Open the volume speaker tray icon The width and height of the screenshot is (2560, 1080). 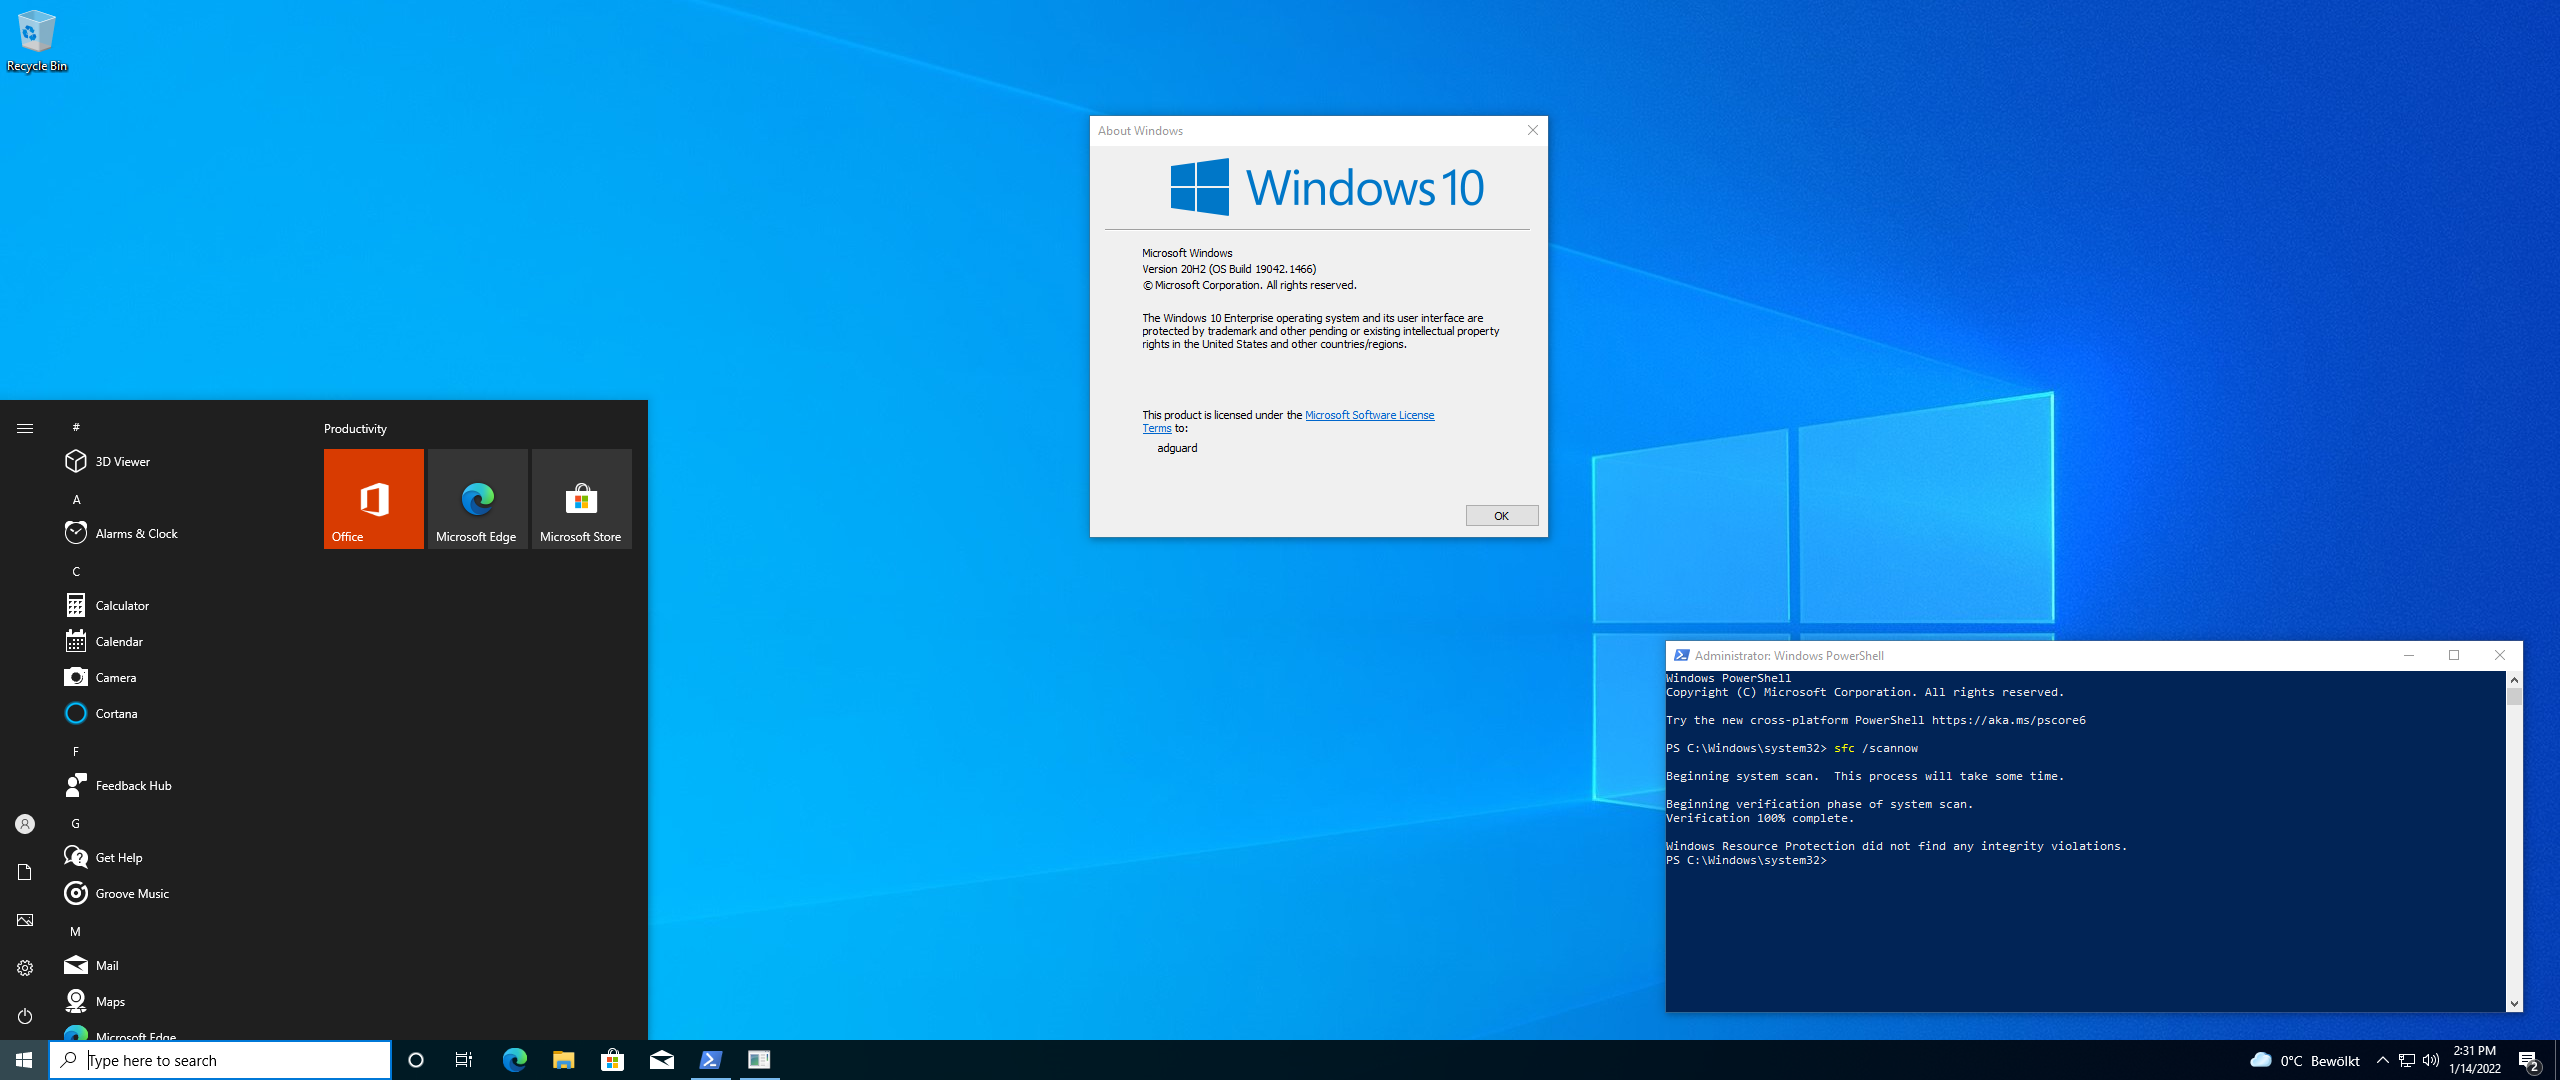[x=2431, y=1060]
